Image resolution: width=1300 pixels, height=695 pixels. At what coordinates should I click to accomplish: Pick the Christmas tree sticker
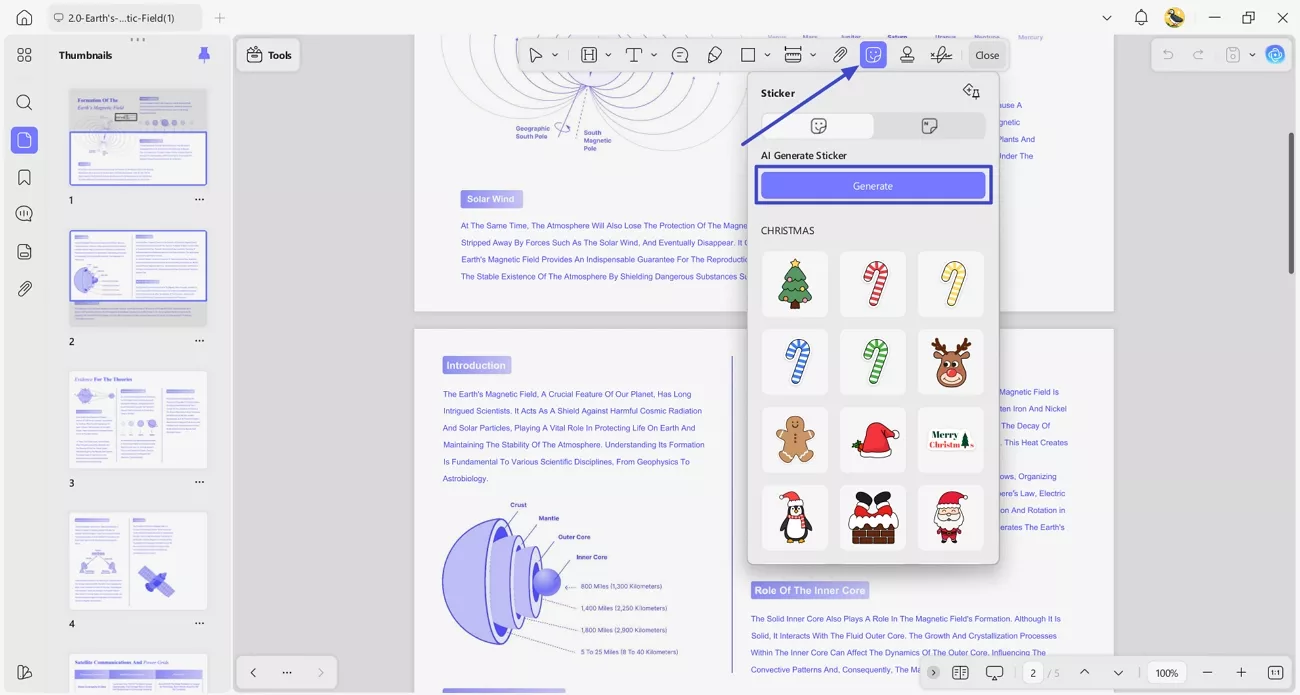[795, 284]
